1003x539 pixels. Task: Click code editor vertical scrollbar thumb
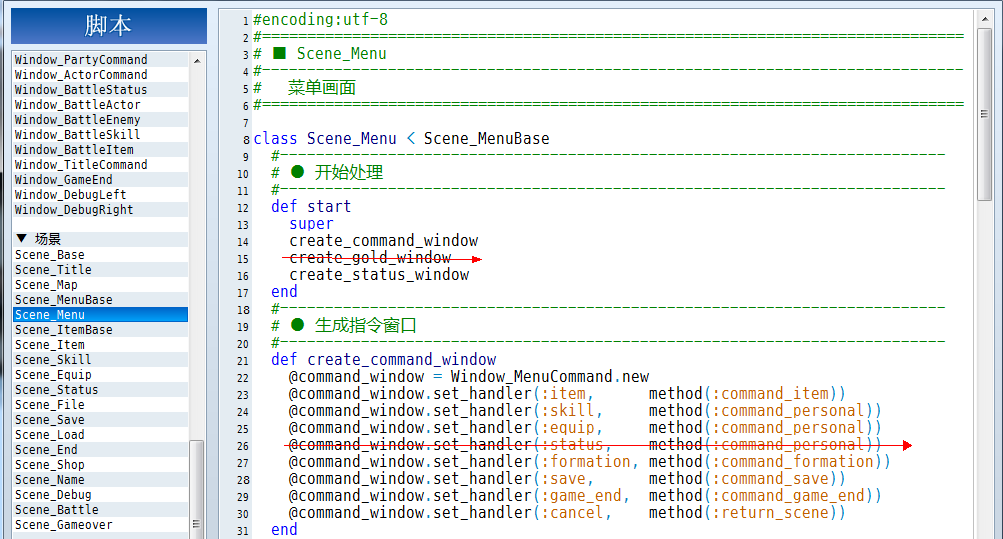984,115
